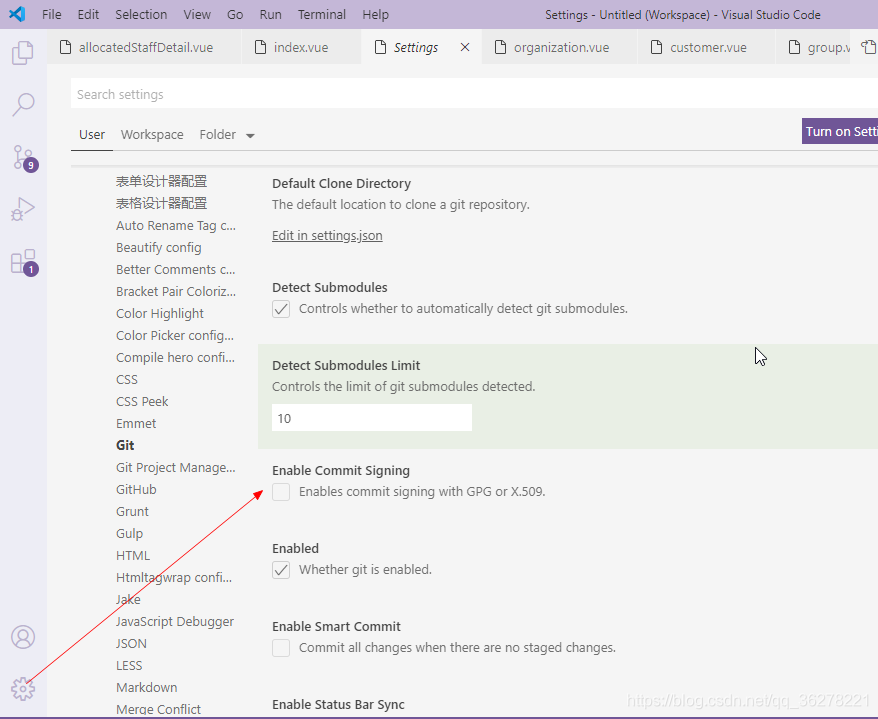Viewport: 878px width, 719px height.
Task: Select Bracket Pair Colorizer entry
Action: (x=176, y=292)
